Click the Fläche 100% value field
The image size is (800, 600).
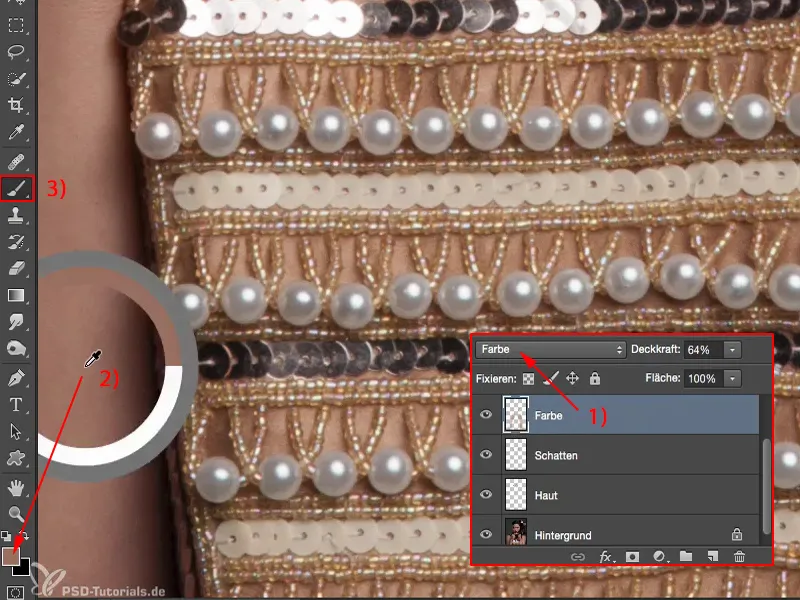tap(704, 379)
